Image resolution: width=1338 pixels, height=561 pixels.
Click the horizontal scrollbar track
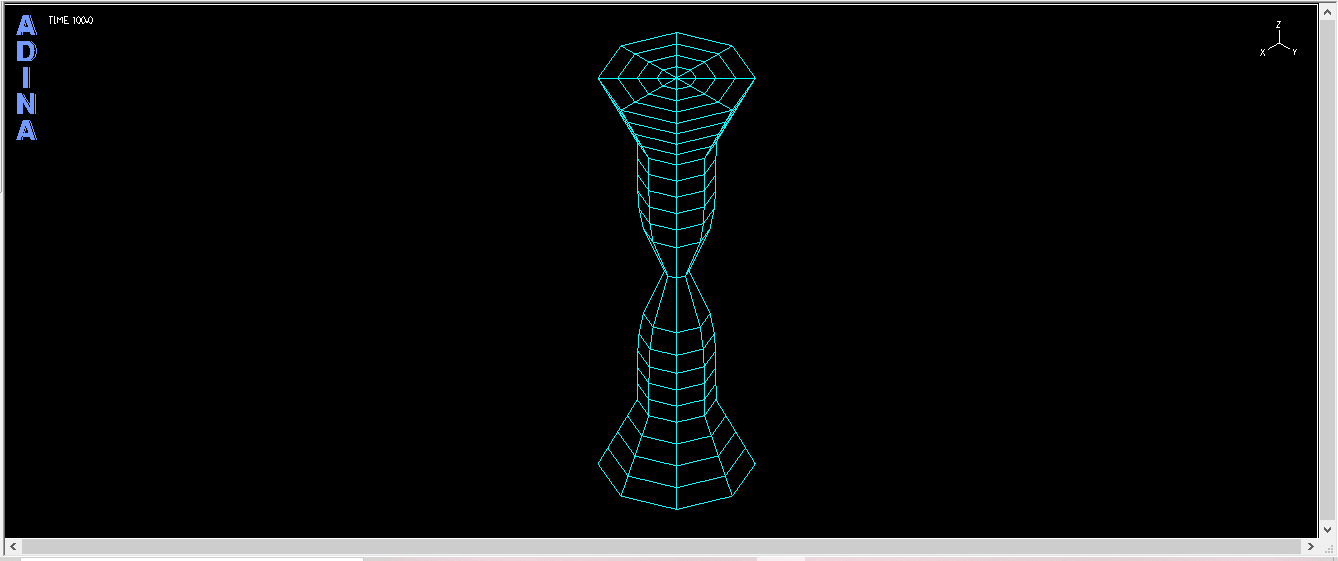(662, 547)
